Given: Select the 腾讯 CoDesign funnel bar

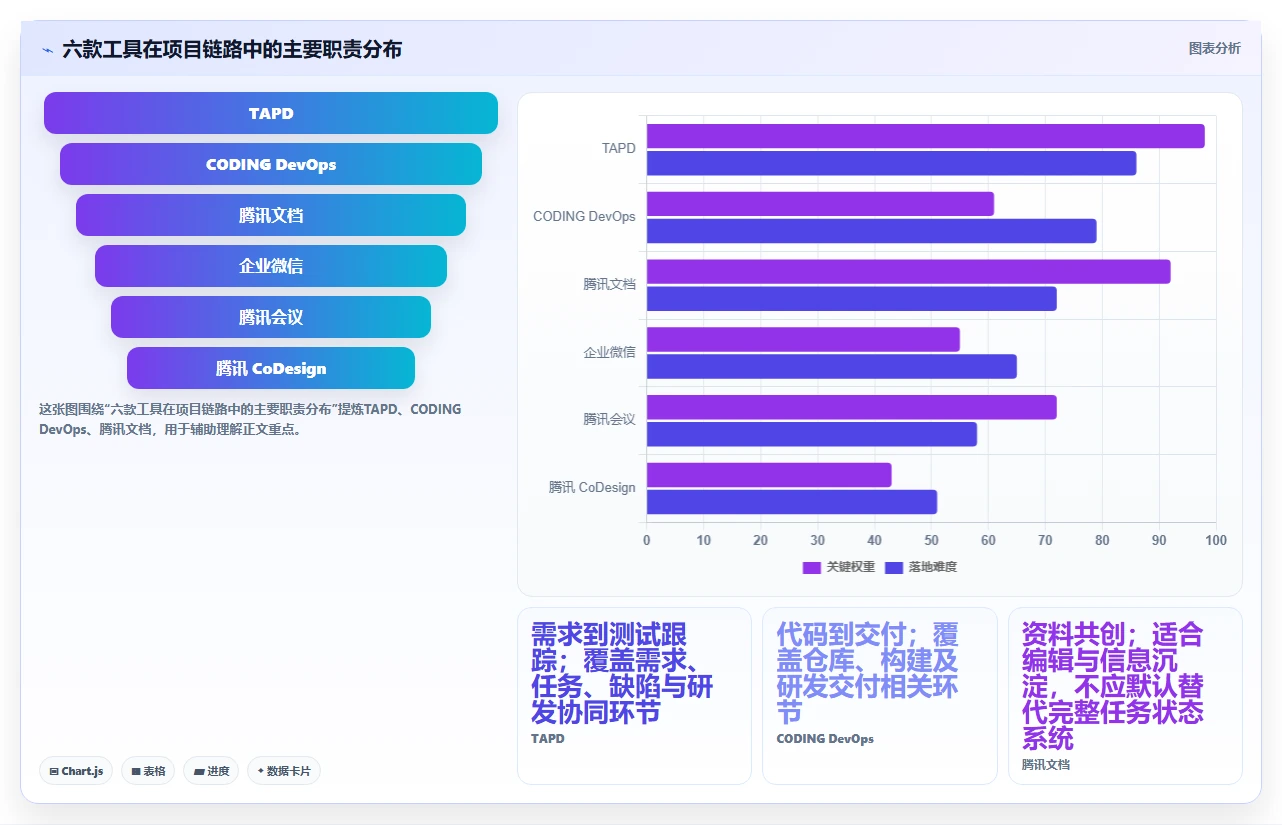Looking at the screenshot, I should [271, 368].
